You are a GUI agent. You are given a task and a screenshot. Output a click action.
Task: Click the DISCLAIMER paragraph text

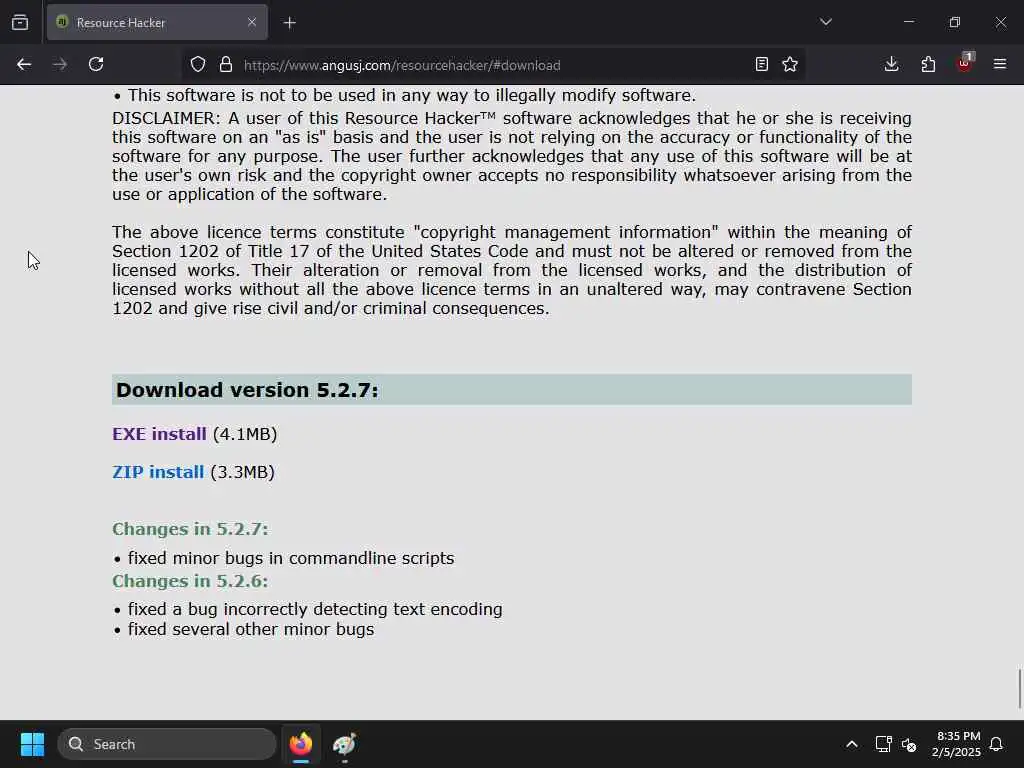512,156
